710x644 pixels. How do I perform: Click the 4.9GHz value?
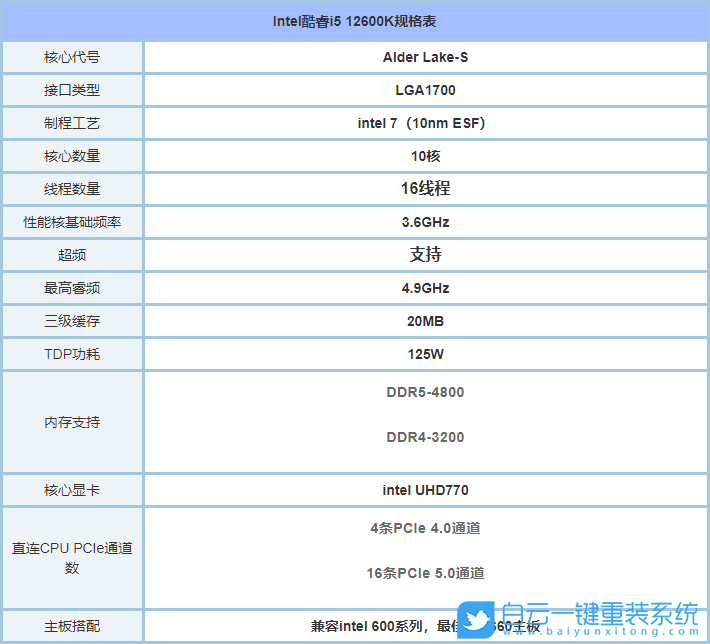[x=425, y=288]
